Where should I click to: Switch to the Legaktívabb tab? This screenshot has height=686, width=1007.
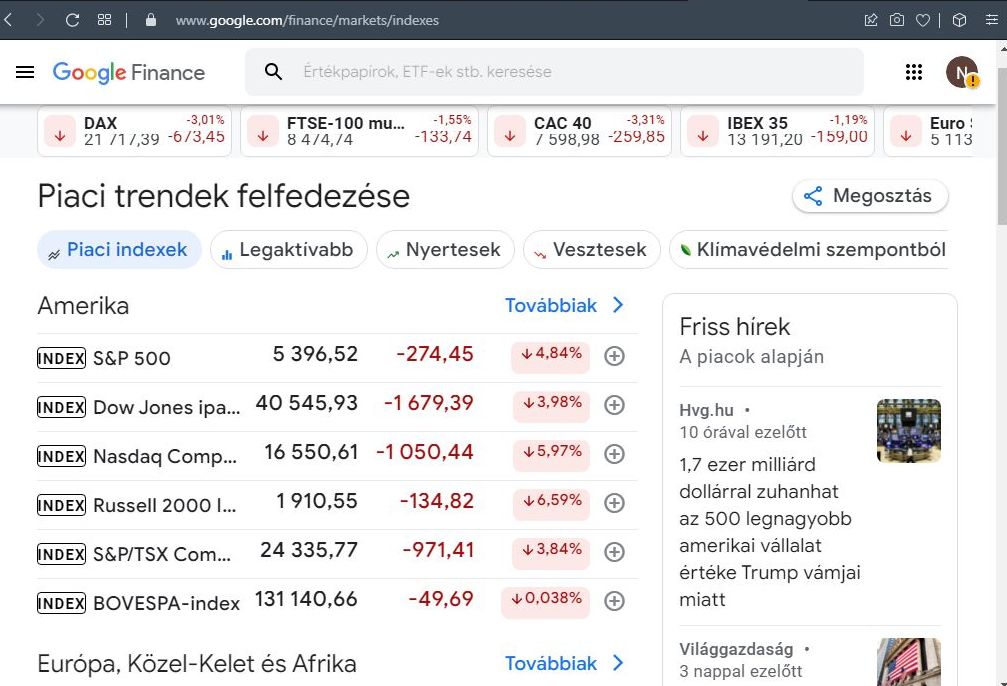tap(289, 249)
